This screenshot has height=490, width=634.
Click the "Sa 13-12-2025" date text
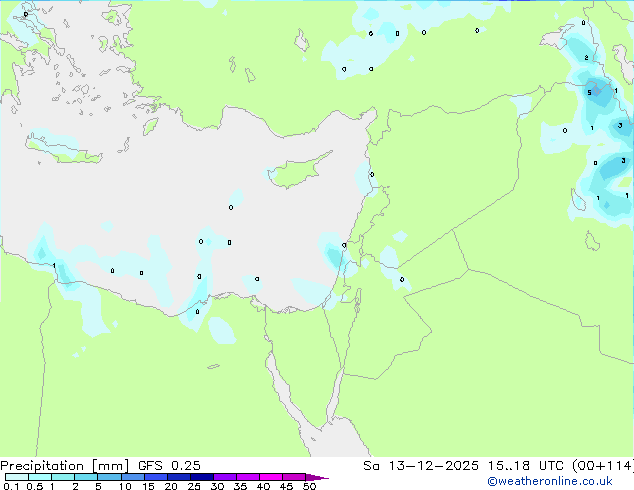point(421,466)
